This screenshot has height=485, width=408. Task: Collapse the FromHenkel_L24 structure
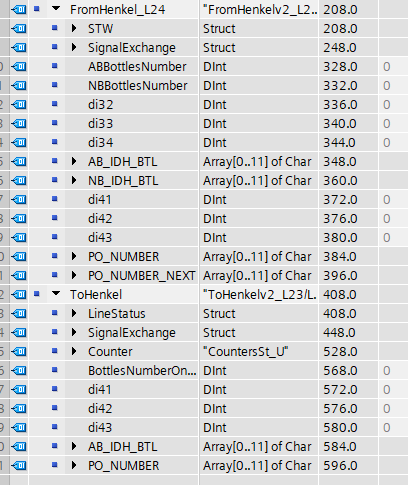tap(56, 8)
